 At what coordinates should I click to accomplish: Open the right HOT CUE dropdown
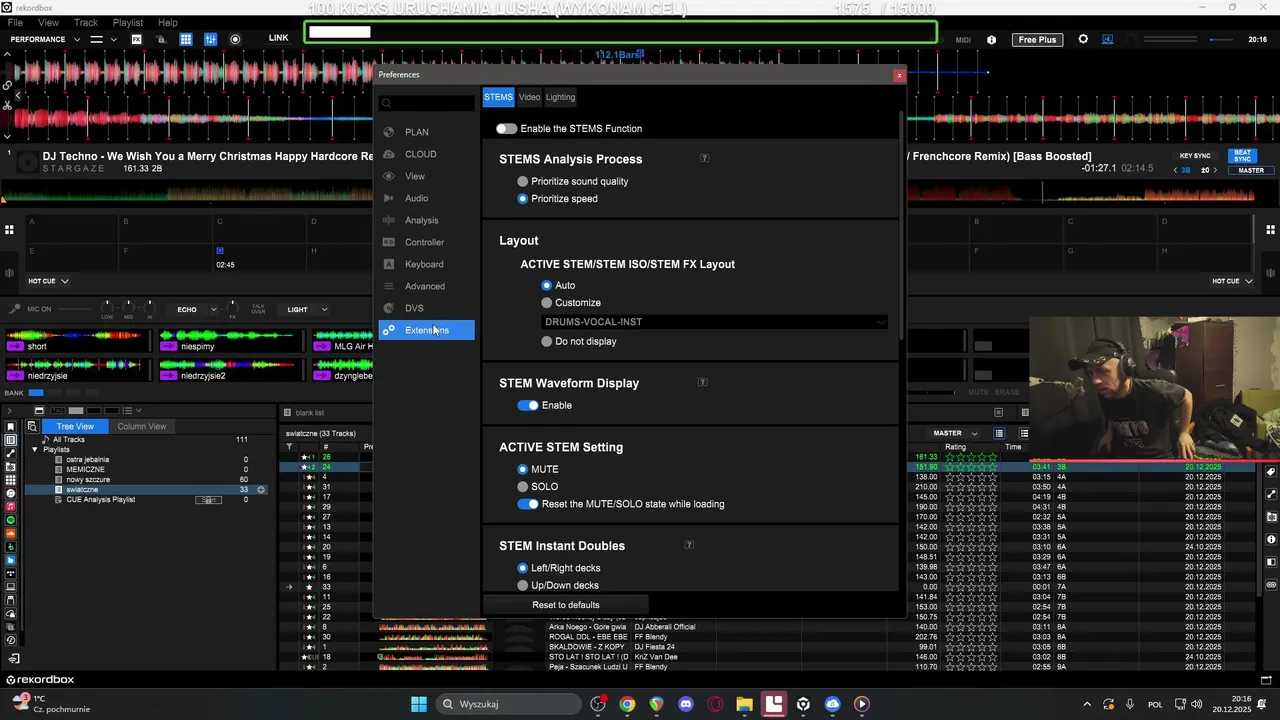click(1232, 281)
